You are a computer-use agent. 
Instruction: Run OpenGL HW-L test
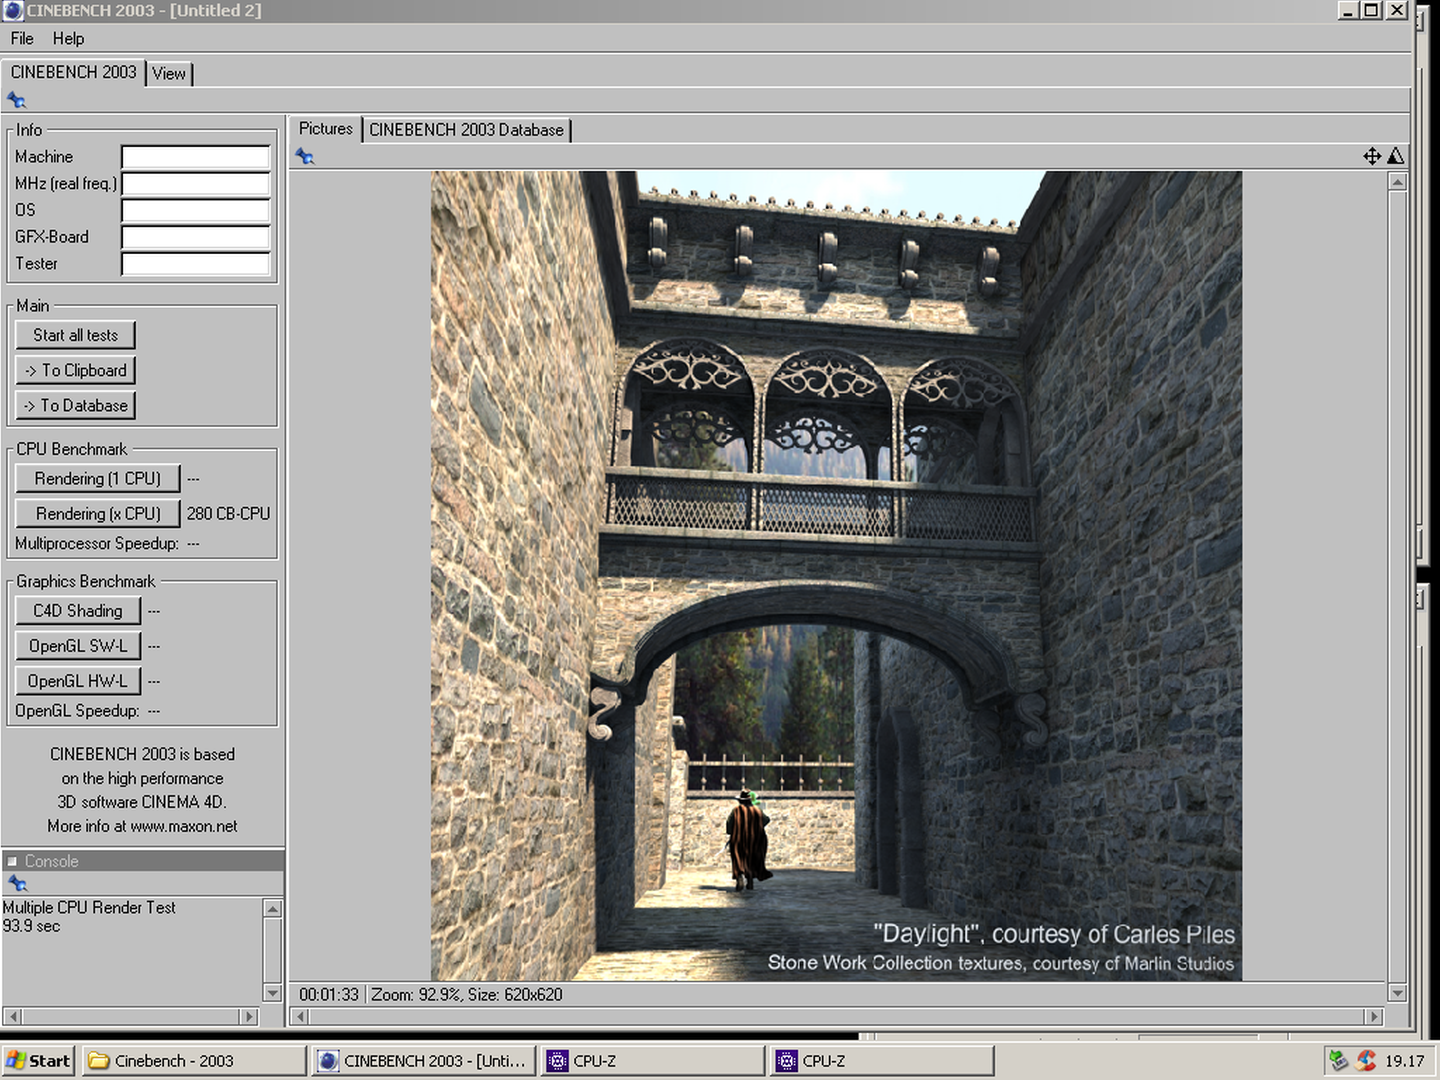[78, 680]
